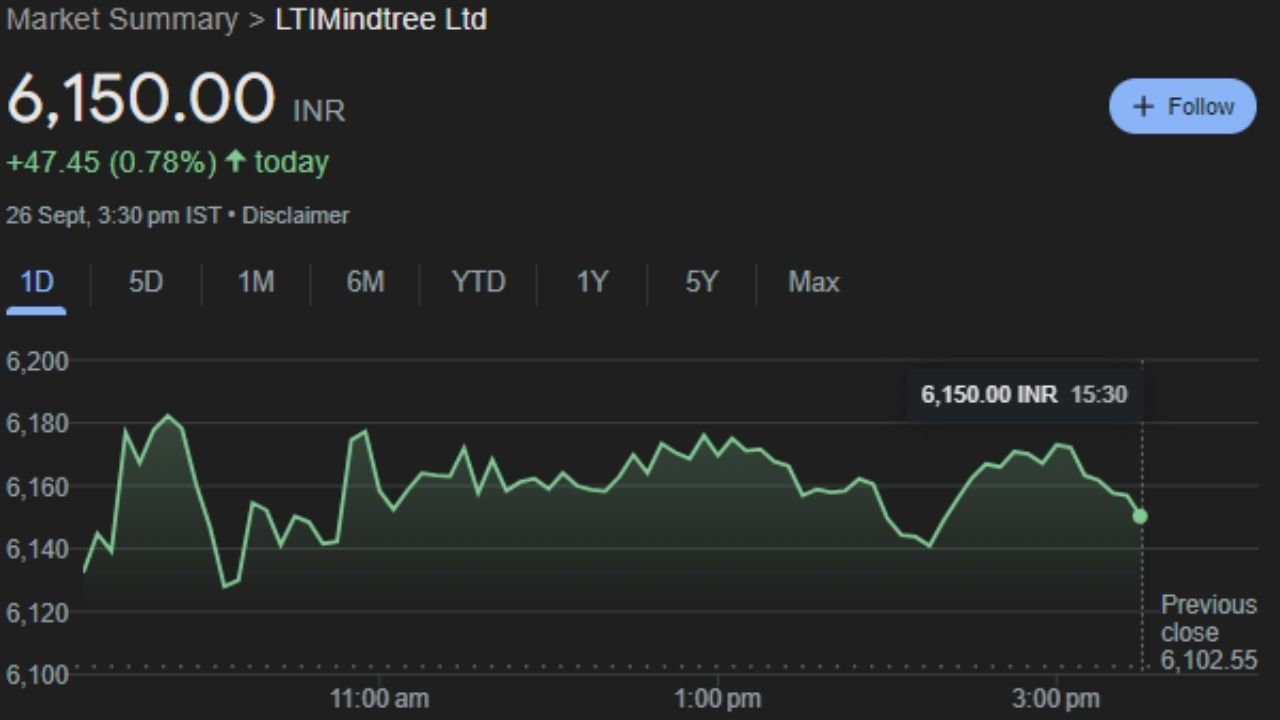The height and width of the screenshot is (720, 1280).
Task: Click the 6,200 y-axis label
Action: pyautogui.click(x=37, y=361)
